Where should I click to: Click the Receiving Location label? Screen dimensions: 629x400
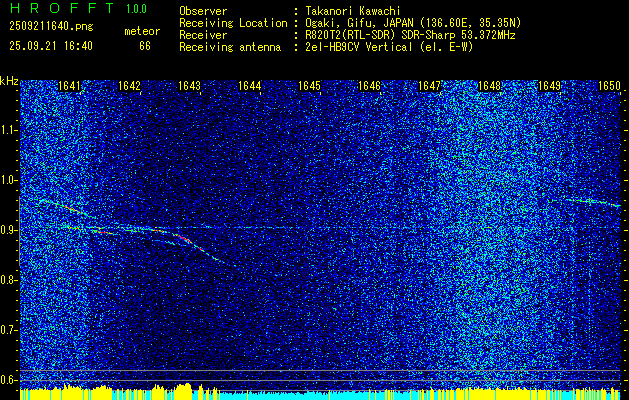coord(233,23)
